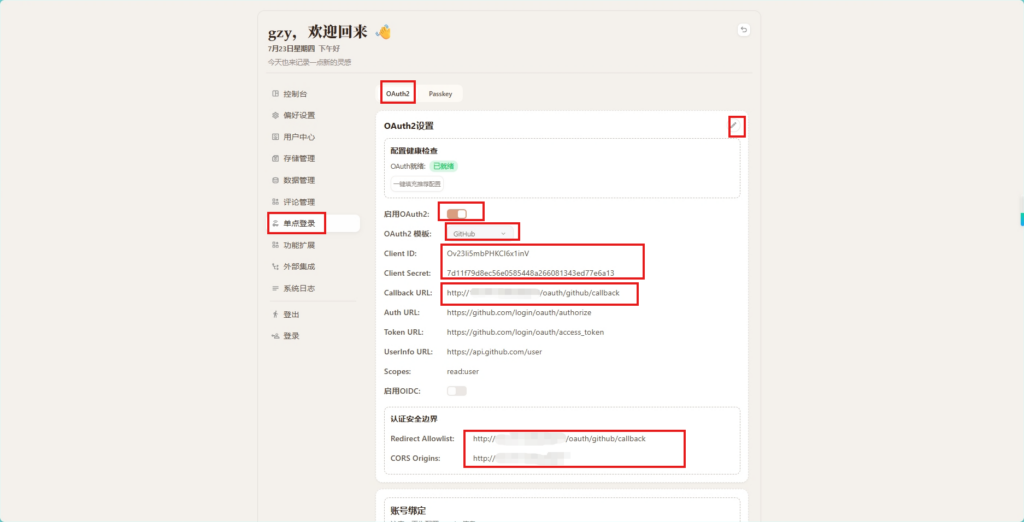Click the OAuth2设置 heading
1024x522 pixels.
coord(409,125)
